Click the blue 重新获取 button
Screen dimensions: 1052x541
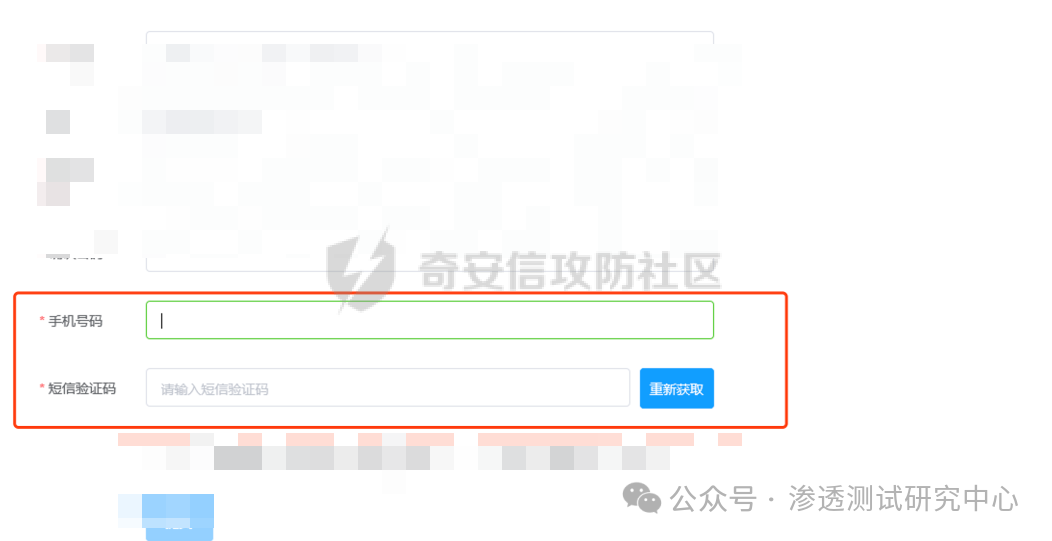pos(676,388)
